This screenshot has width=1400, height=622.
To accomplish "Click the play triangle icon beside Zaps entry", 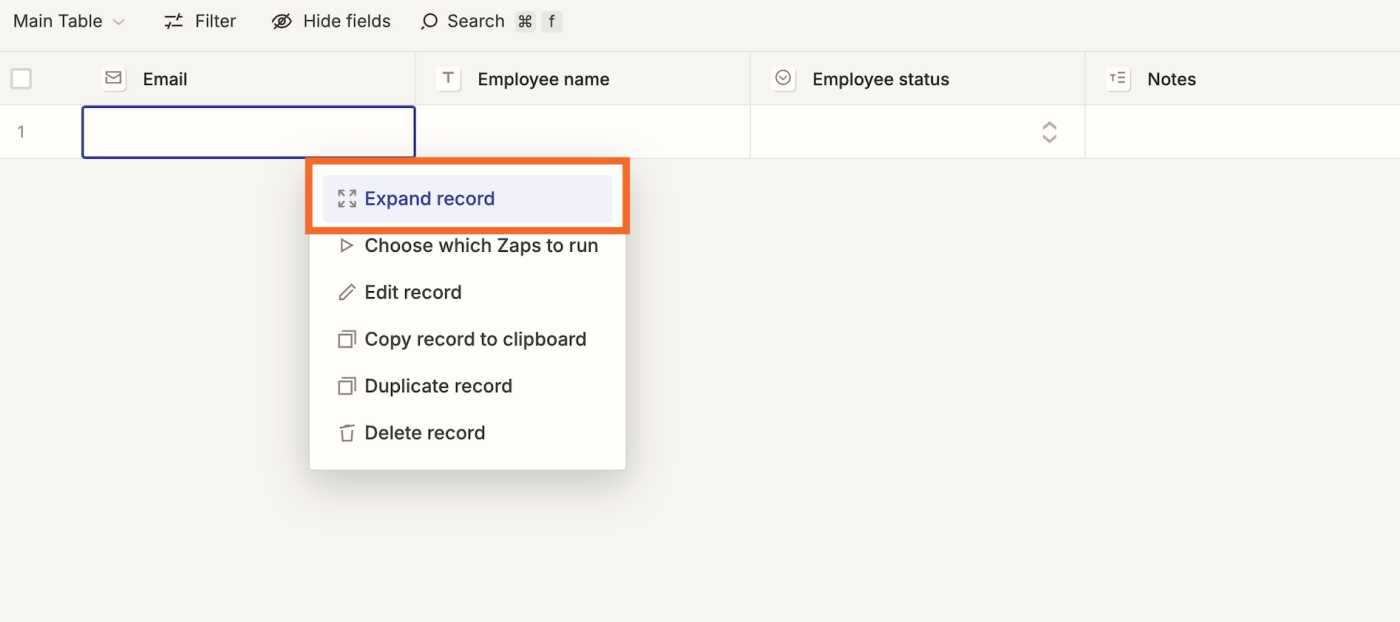I will [346, 245].
